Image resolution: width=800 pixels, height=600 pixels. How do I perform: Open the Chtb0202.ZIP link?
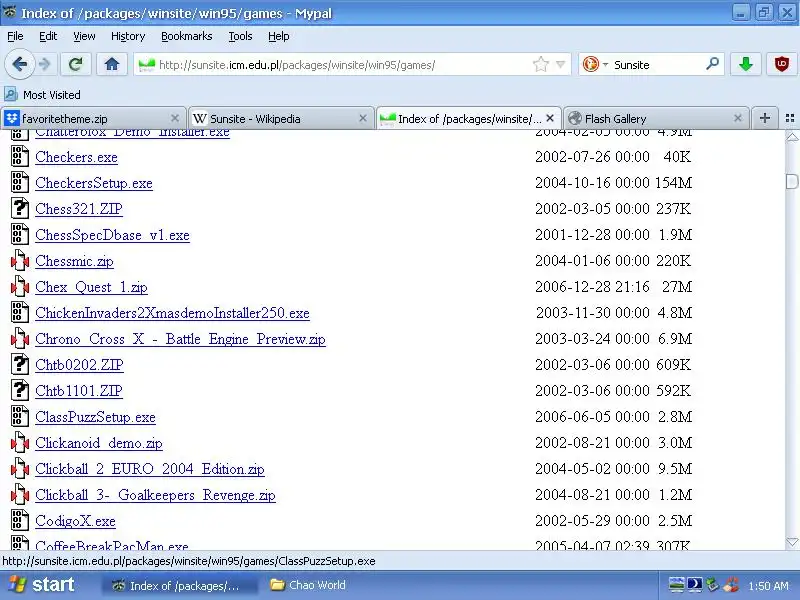pyautogui.click(x=80, y=365)
